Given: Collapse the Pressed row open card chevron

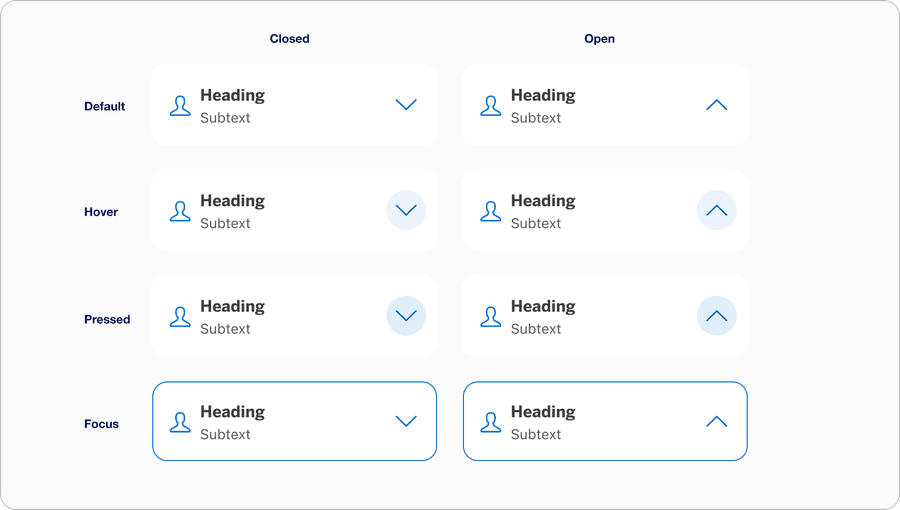Looking at the screenshot, I should (716, 316).
